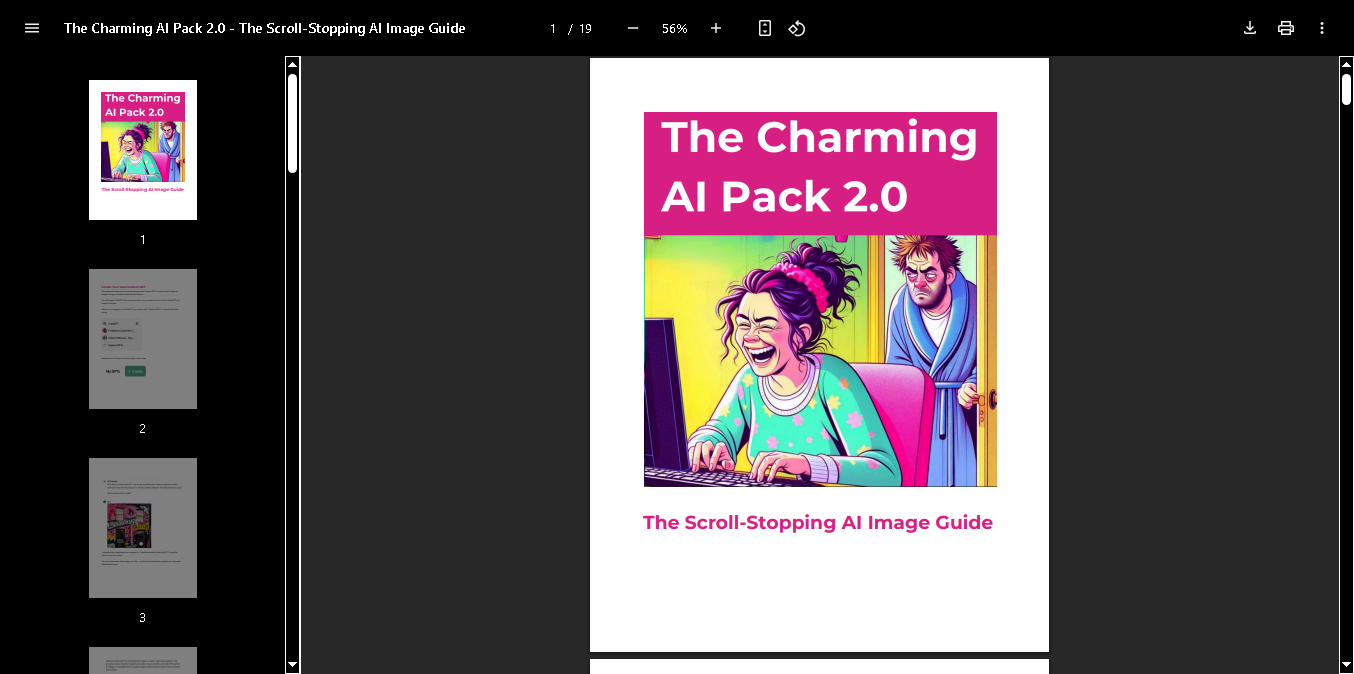Click page number label 1 under thumbnail

coord(143,240)
